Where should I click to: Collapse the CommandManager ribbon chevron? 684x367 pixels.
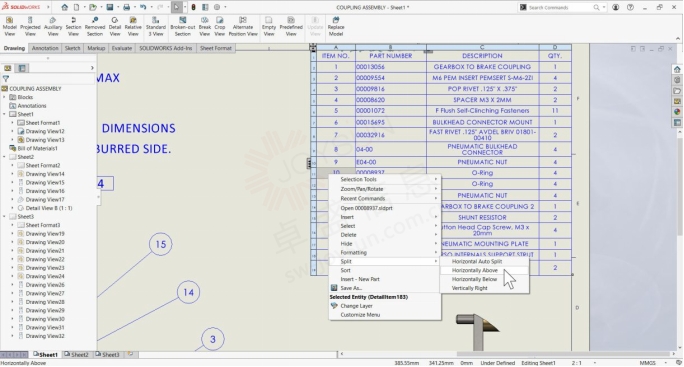[x=677, y=39]
